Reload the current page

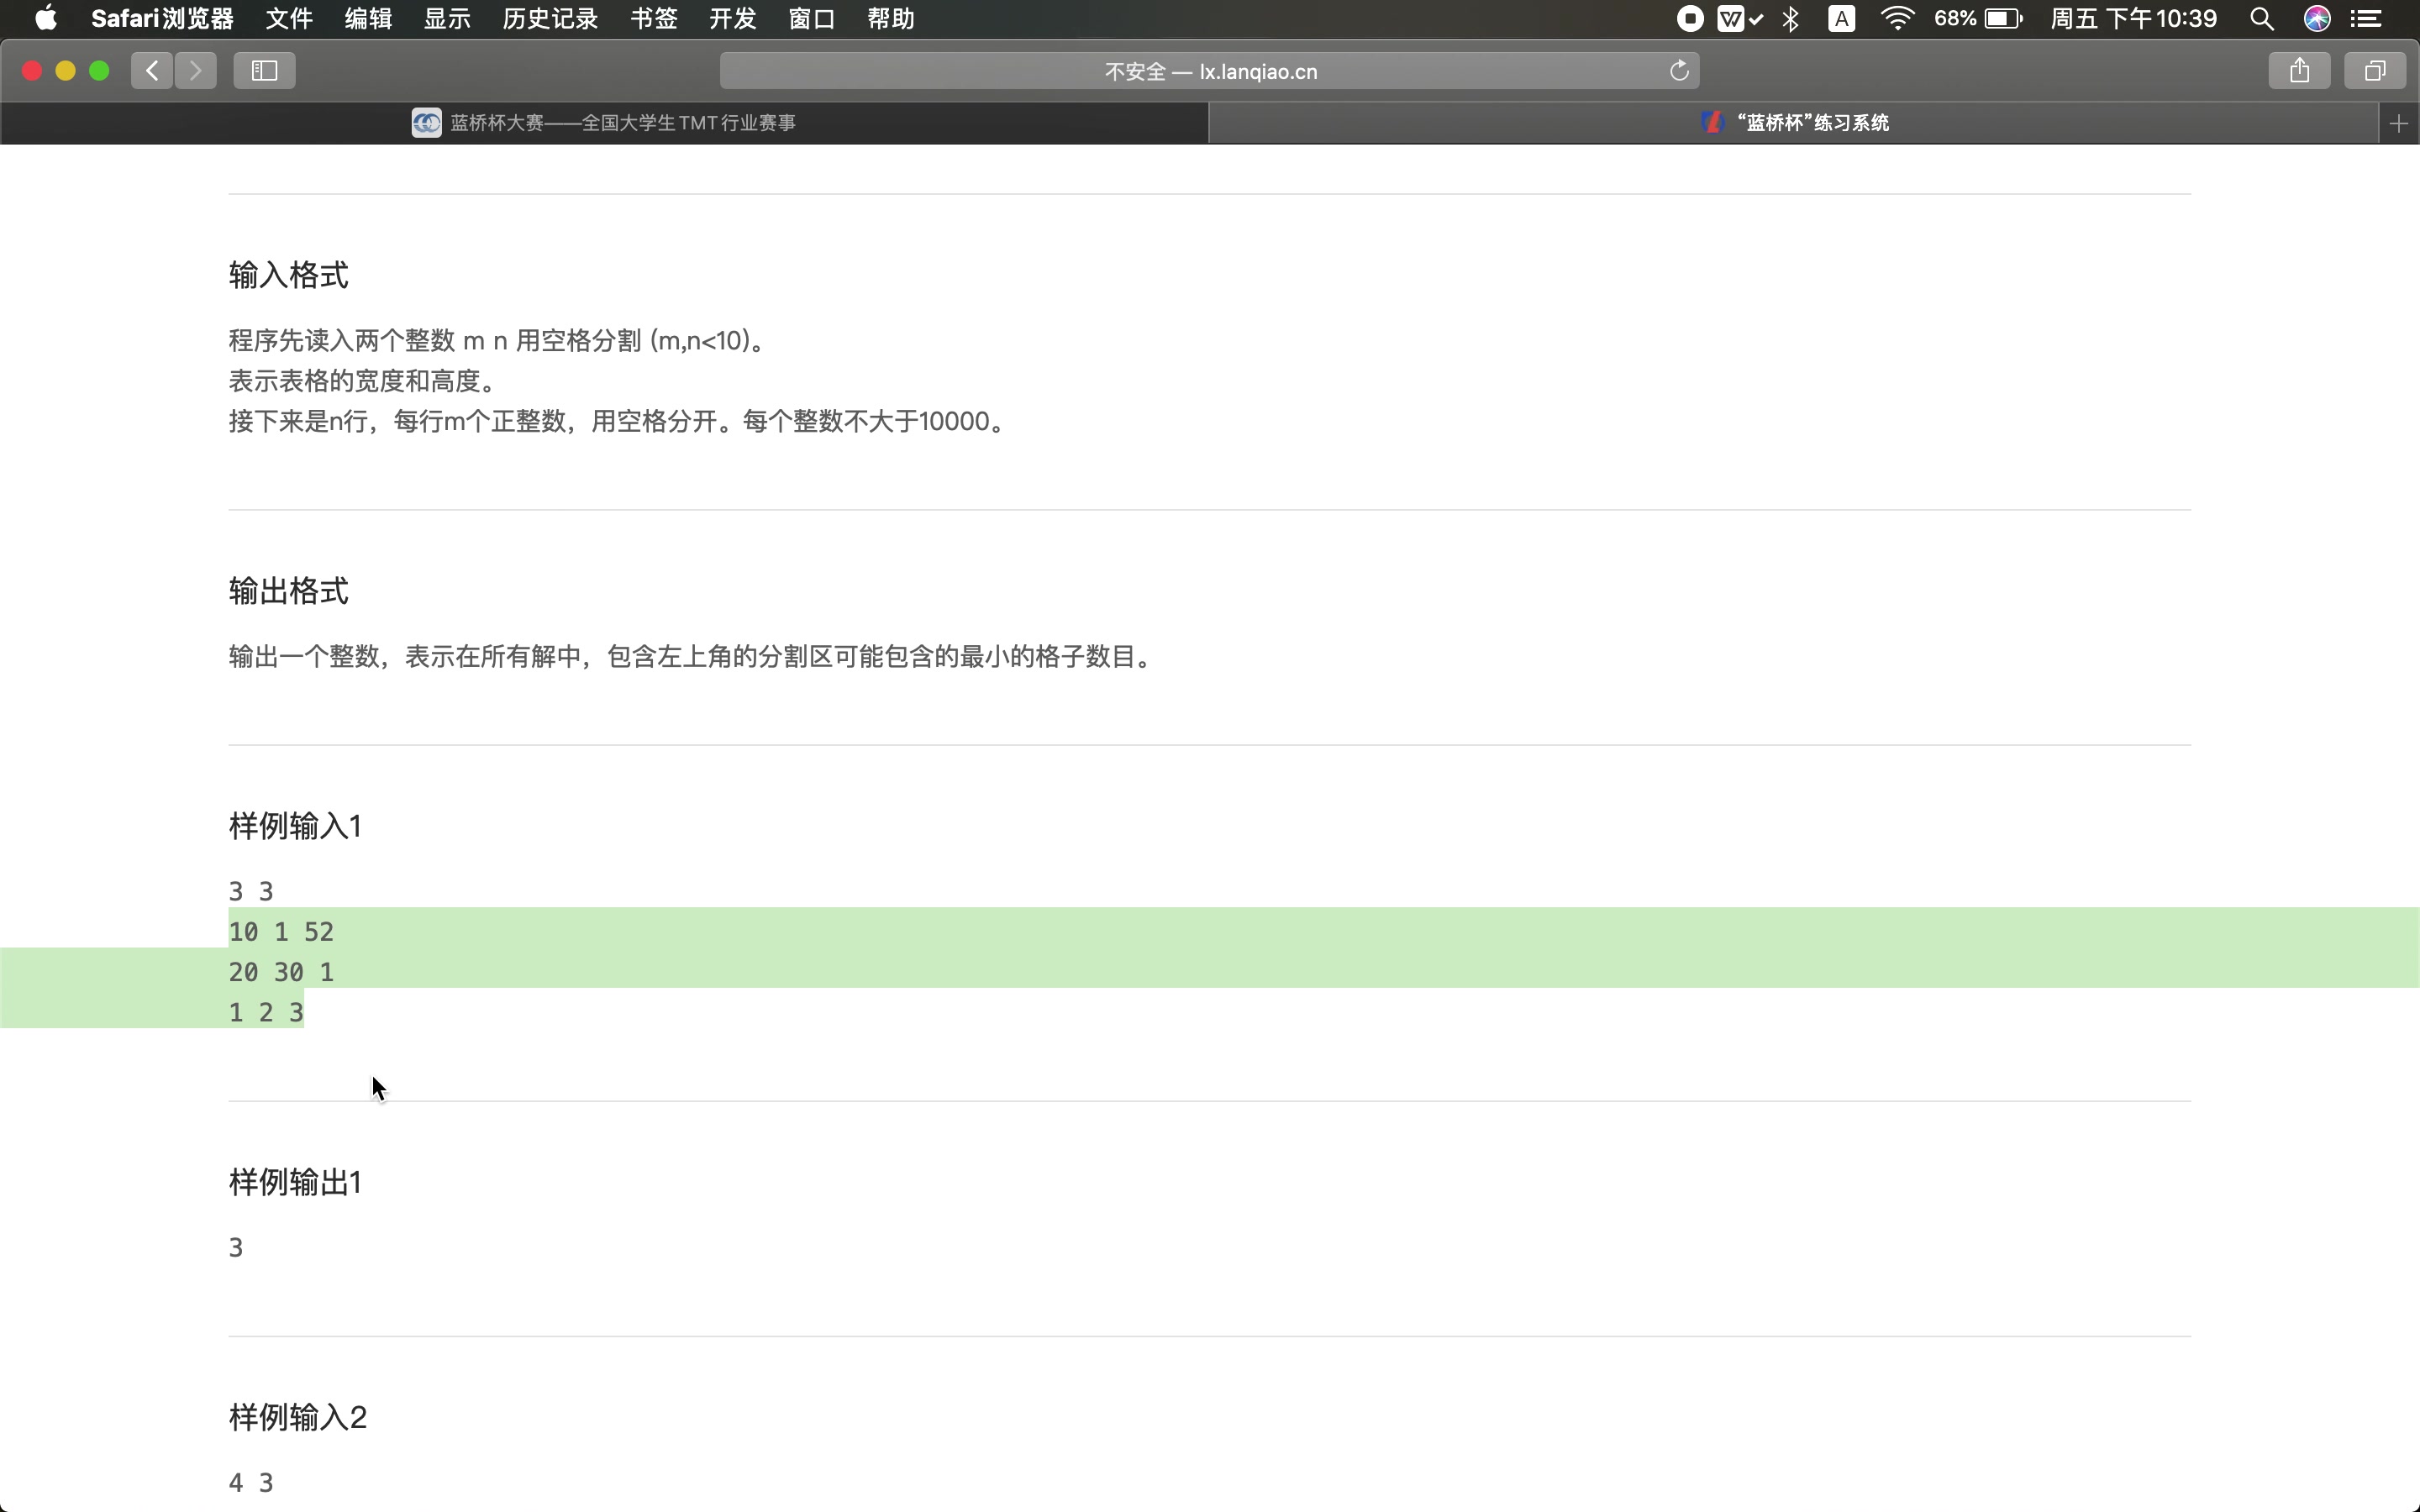1679,70
